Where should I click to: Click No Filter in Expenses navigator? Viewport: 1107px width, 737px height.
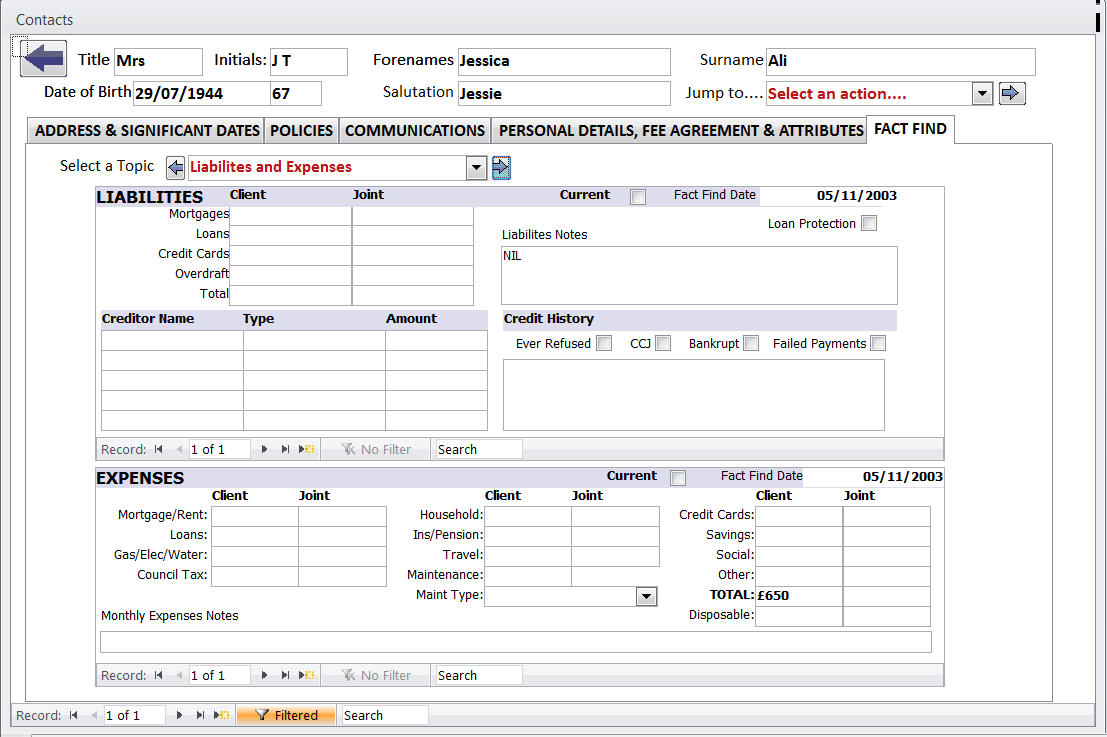(x=376, y=675)
